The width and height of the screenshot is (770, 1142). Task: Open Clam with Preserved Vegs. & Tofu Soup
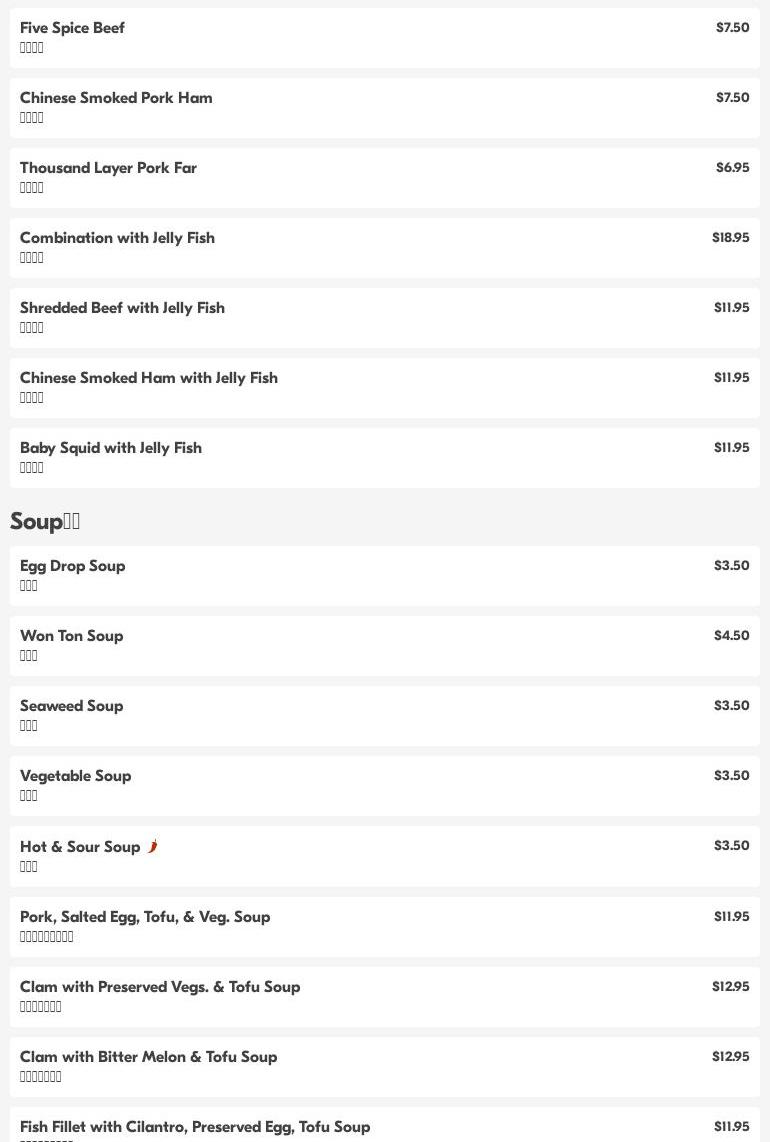[385, 996]
